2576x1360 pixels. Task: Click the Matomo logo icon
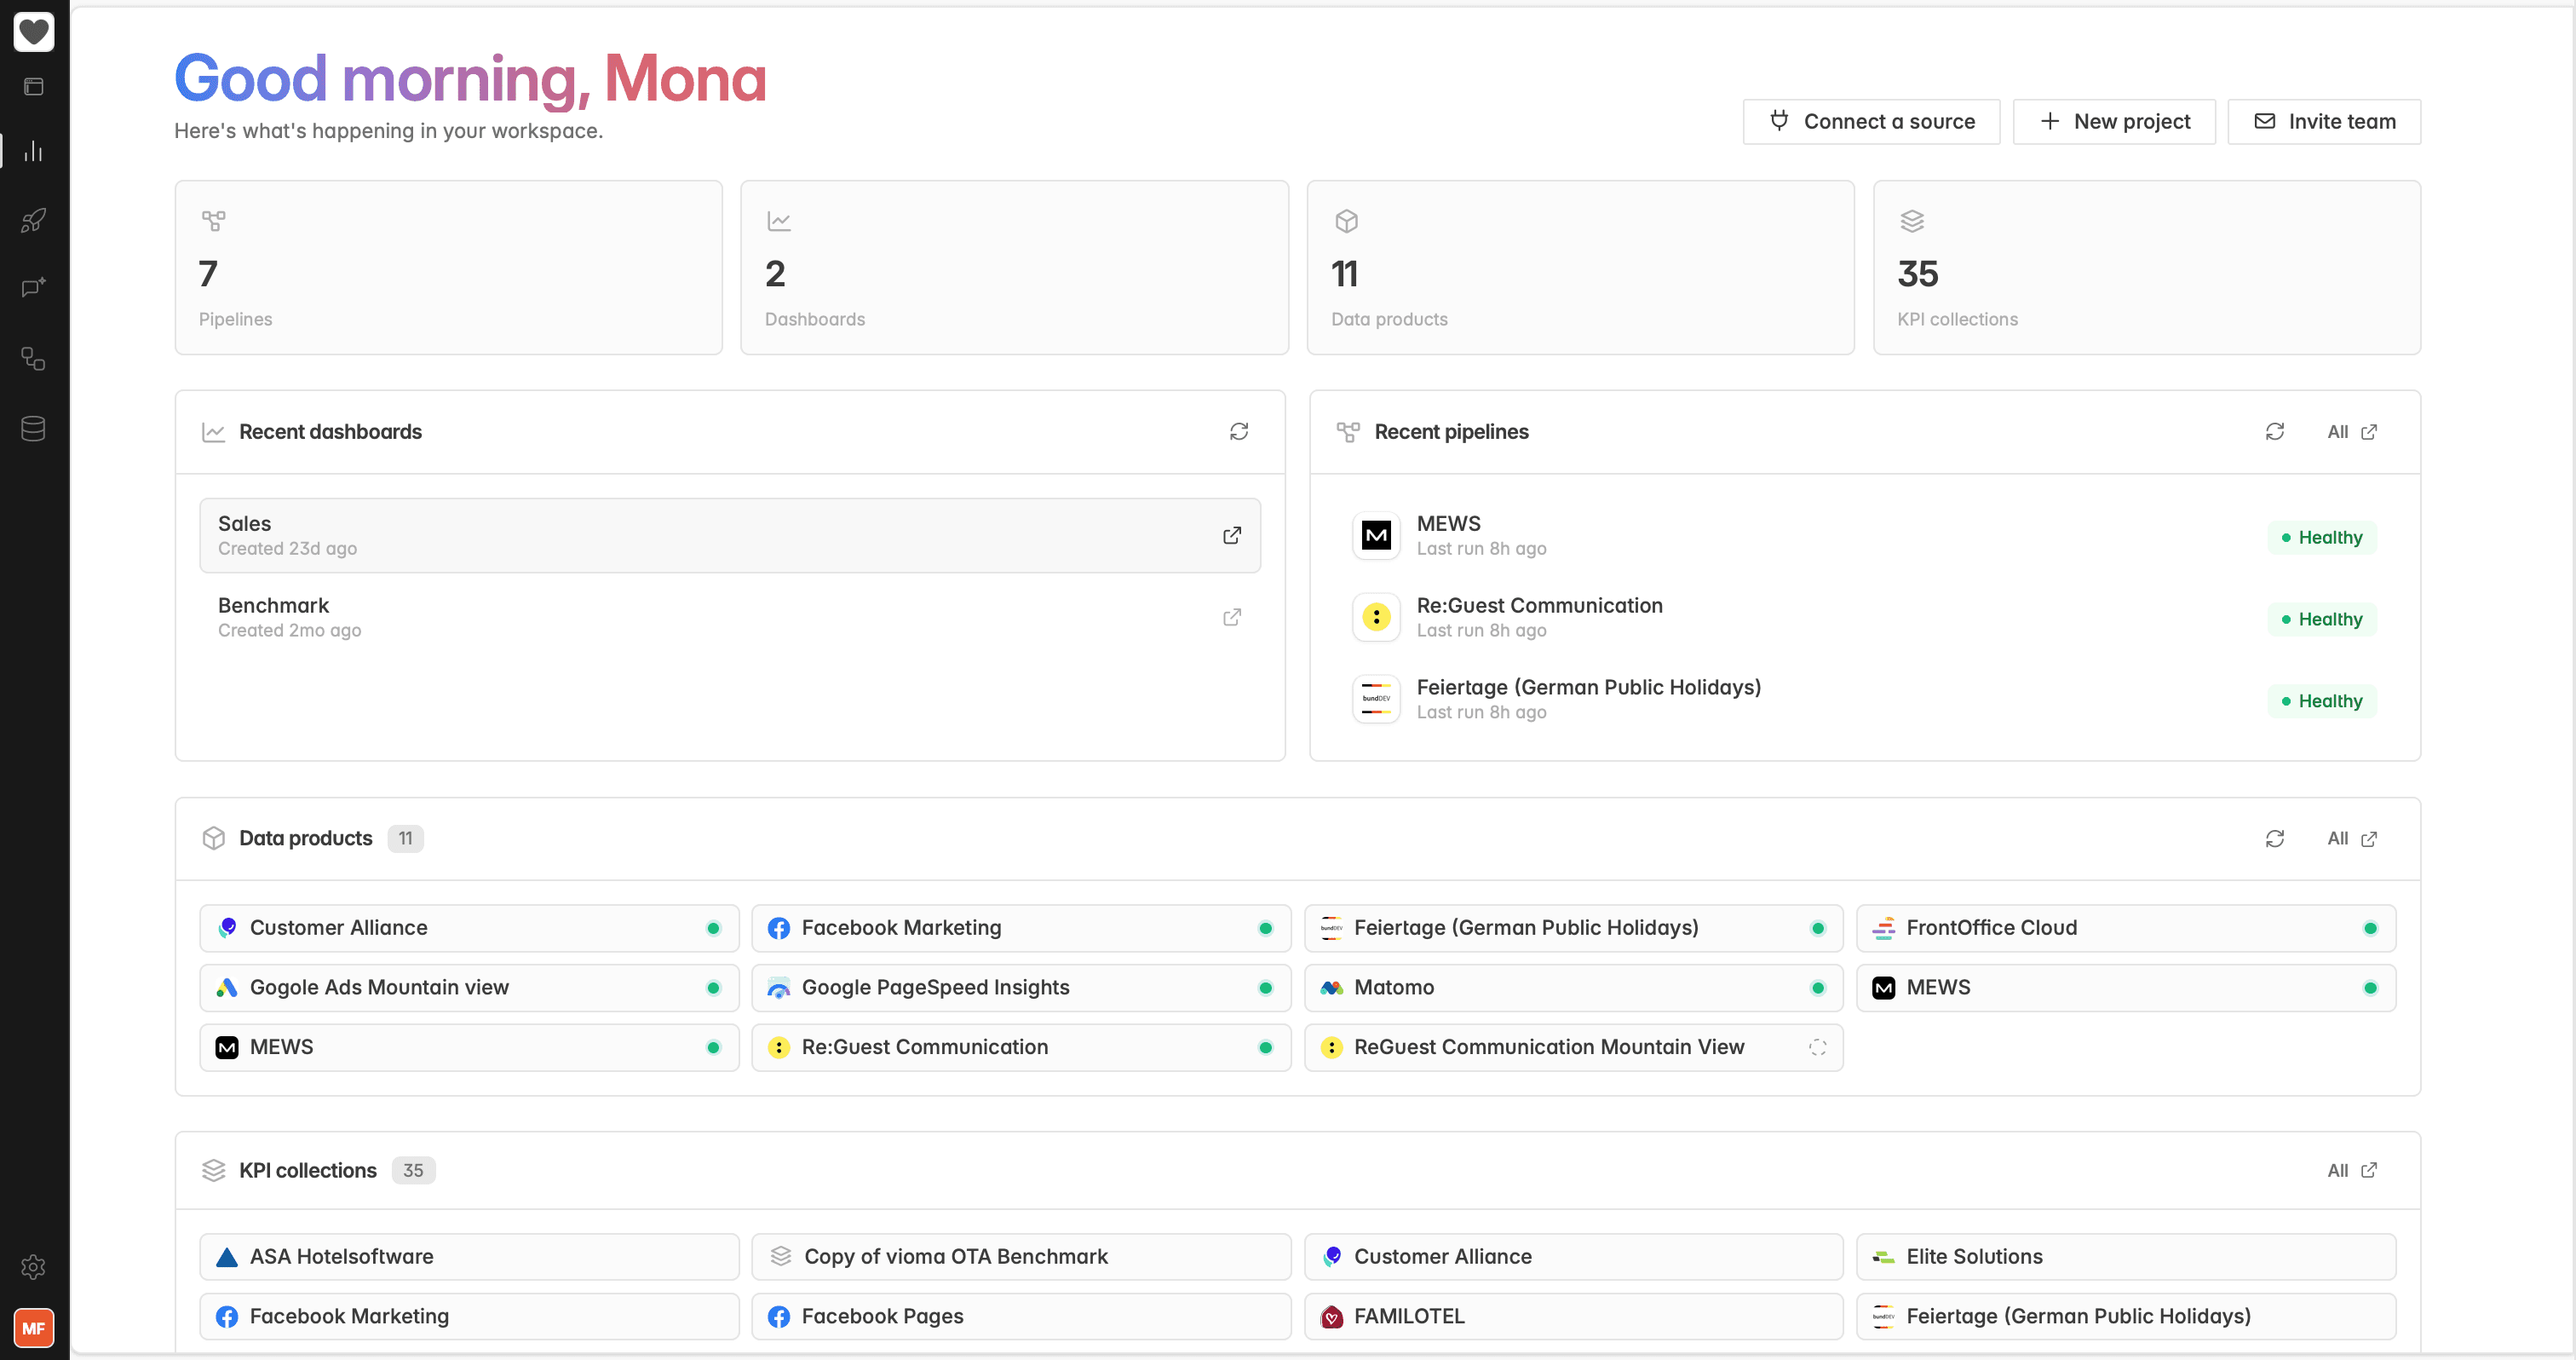pyautogui.click(x=1331, y=988)
